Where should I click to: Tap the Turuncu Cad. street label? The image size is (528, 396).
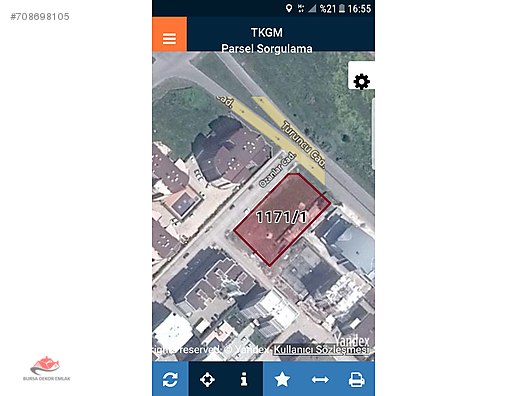pyautogui.click(x=303, y=144)
